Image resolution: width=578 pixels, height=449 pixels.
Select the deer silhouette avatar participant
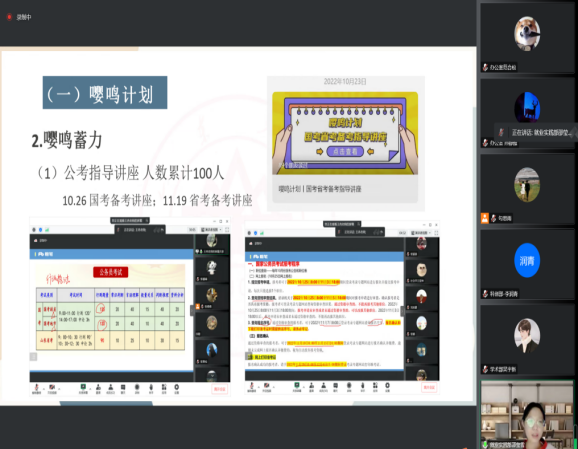pos(527,107)
